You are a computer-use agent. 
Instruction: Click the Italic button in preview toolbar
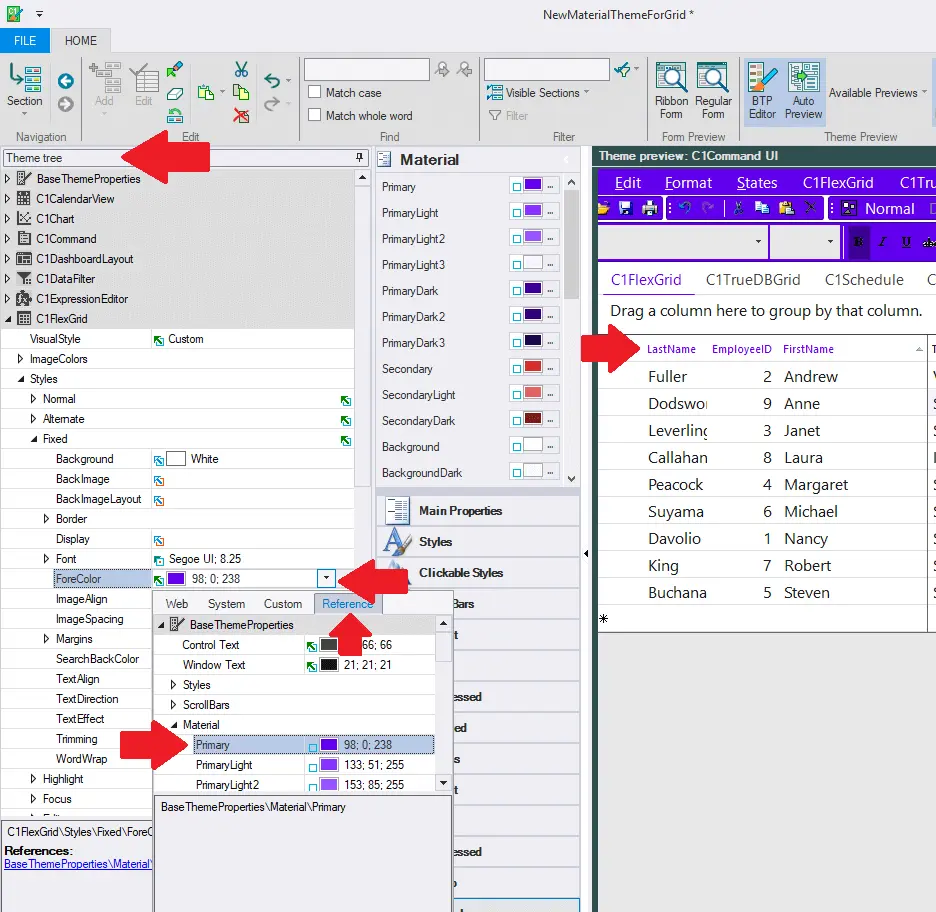[x=882, y=242]
